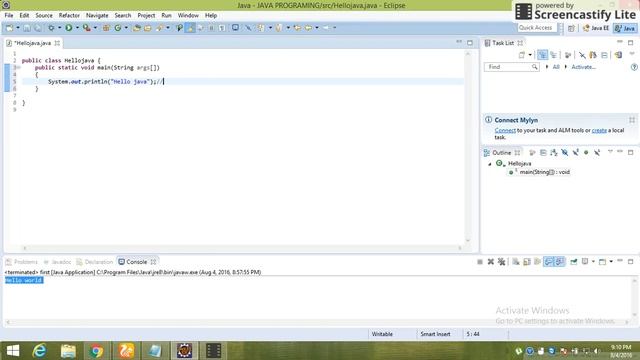This screenshot has width=640, height=360.
Task: Open the Source menu
Action: (44, 16)
